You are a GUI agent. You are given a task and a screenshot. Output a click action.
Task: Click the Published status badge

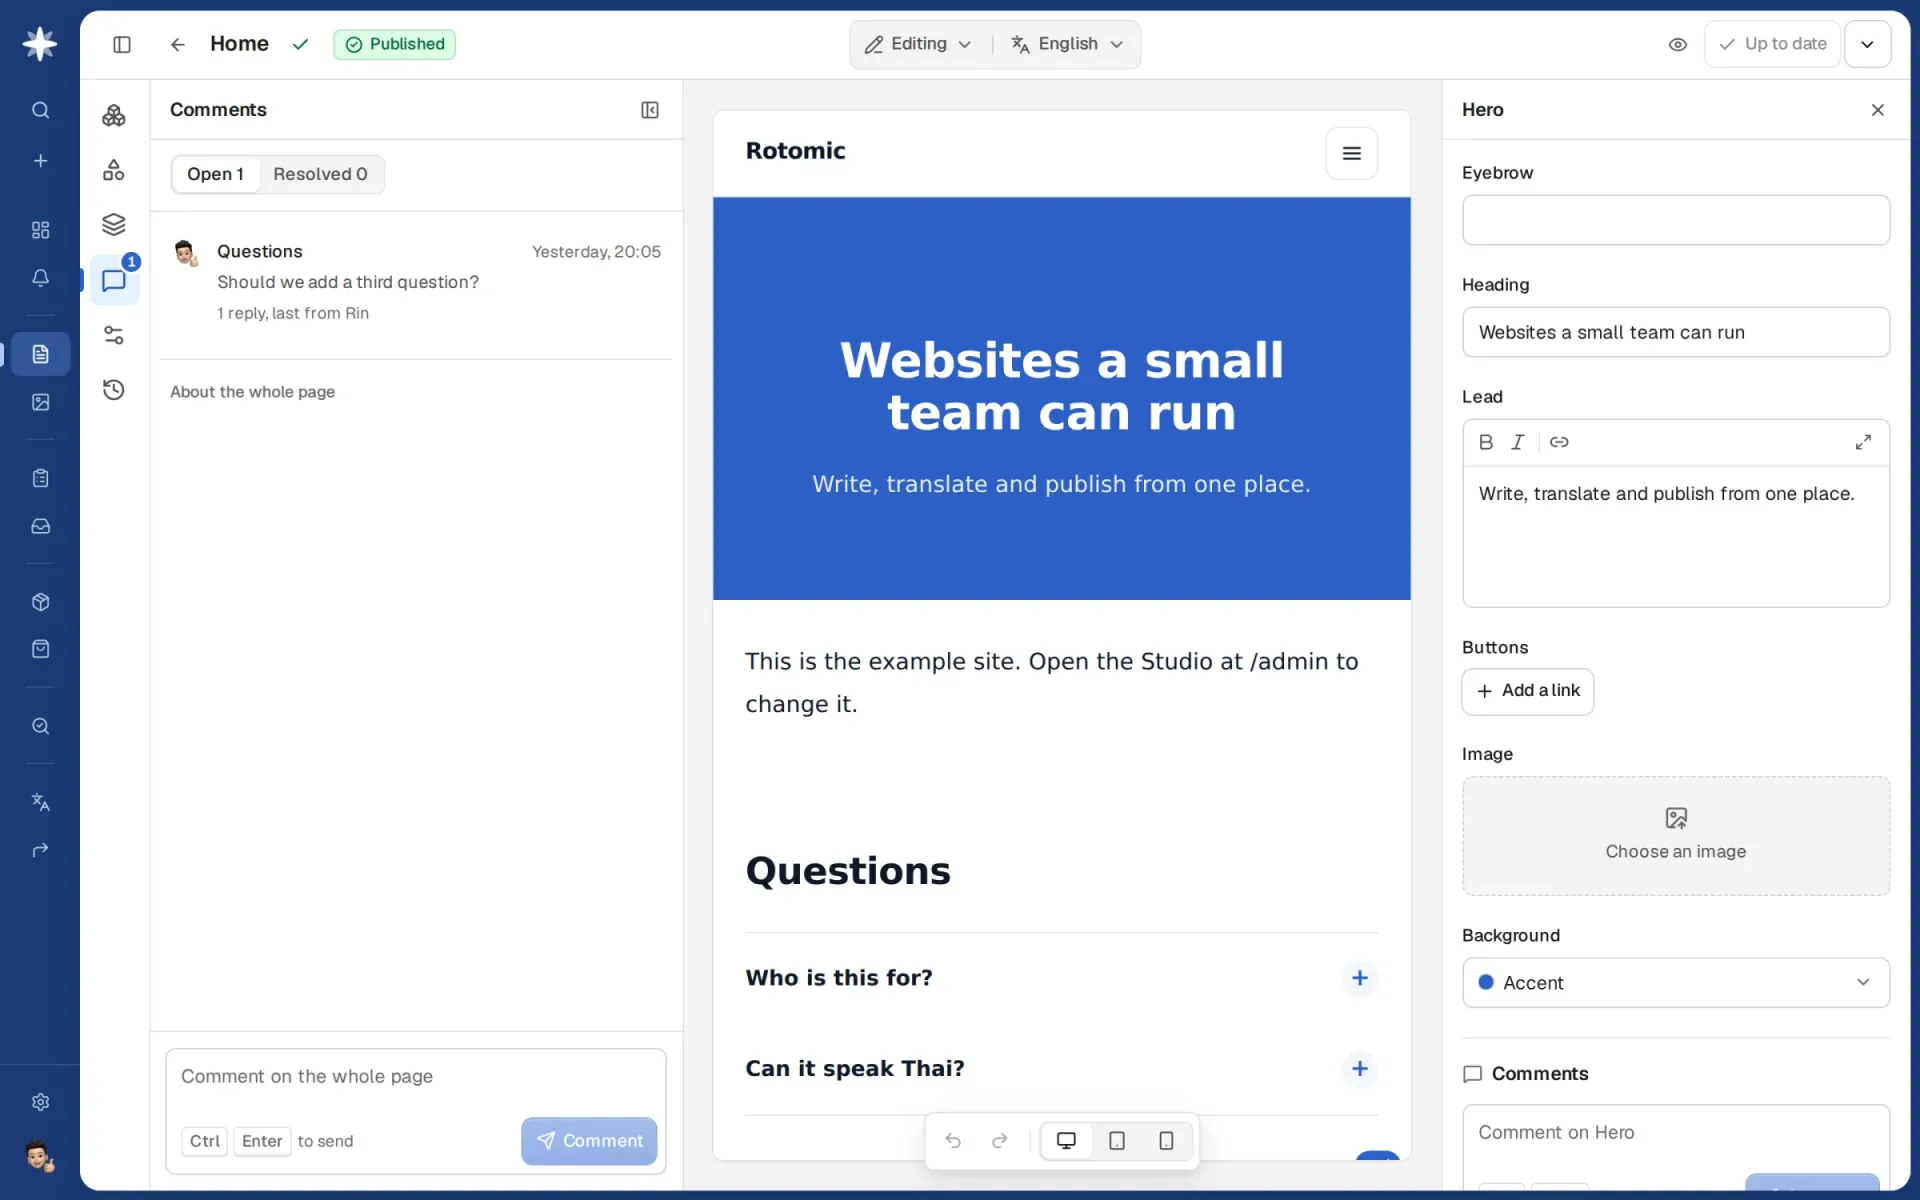click(395, 44)
